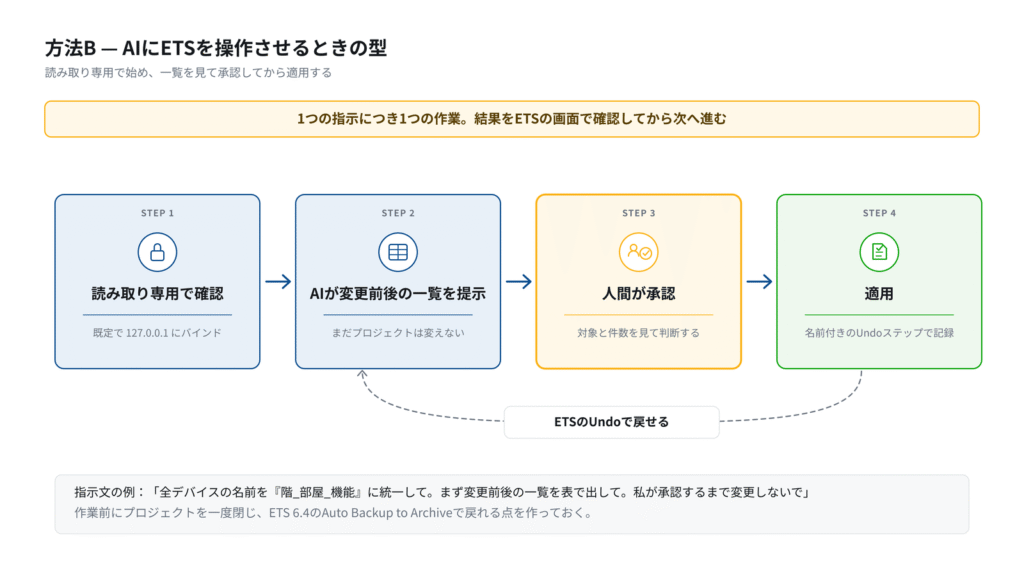Click the text '対象と件数を見て判断する'
The width and height of the screenshot is (1024, 576).
tap(639, 332)
